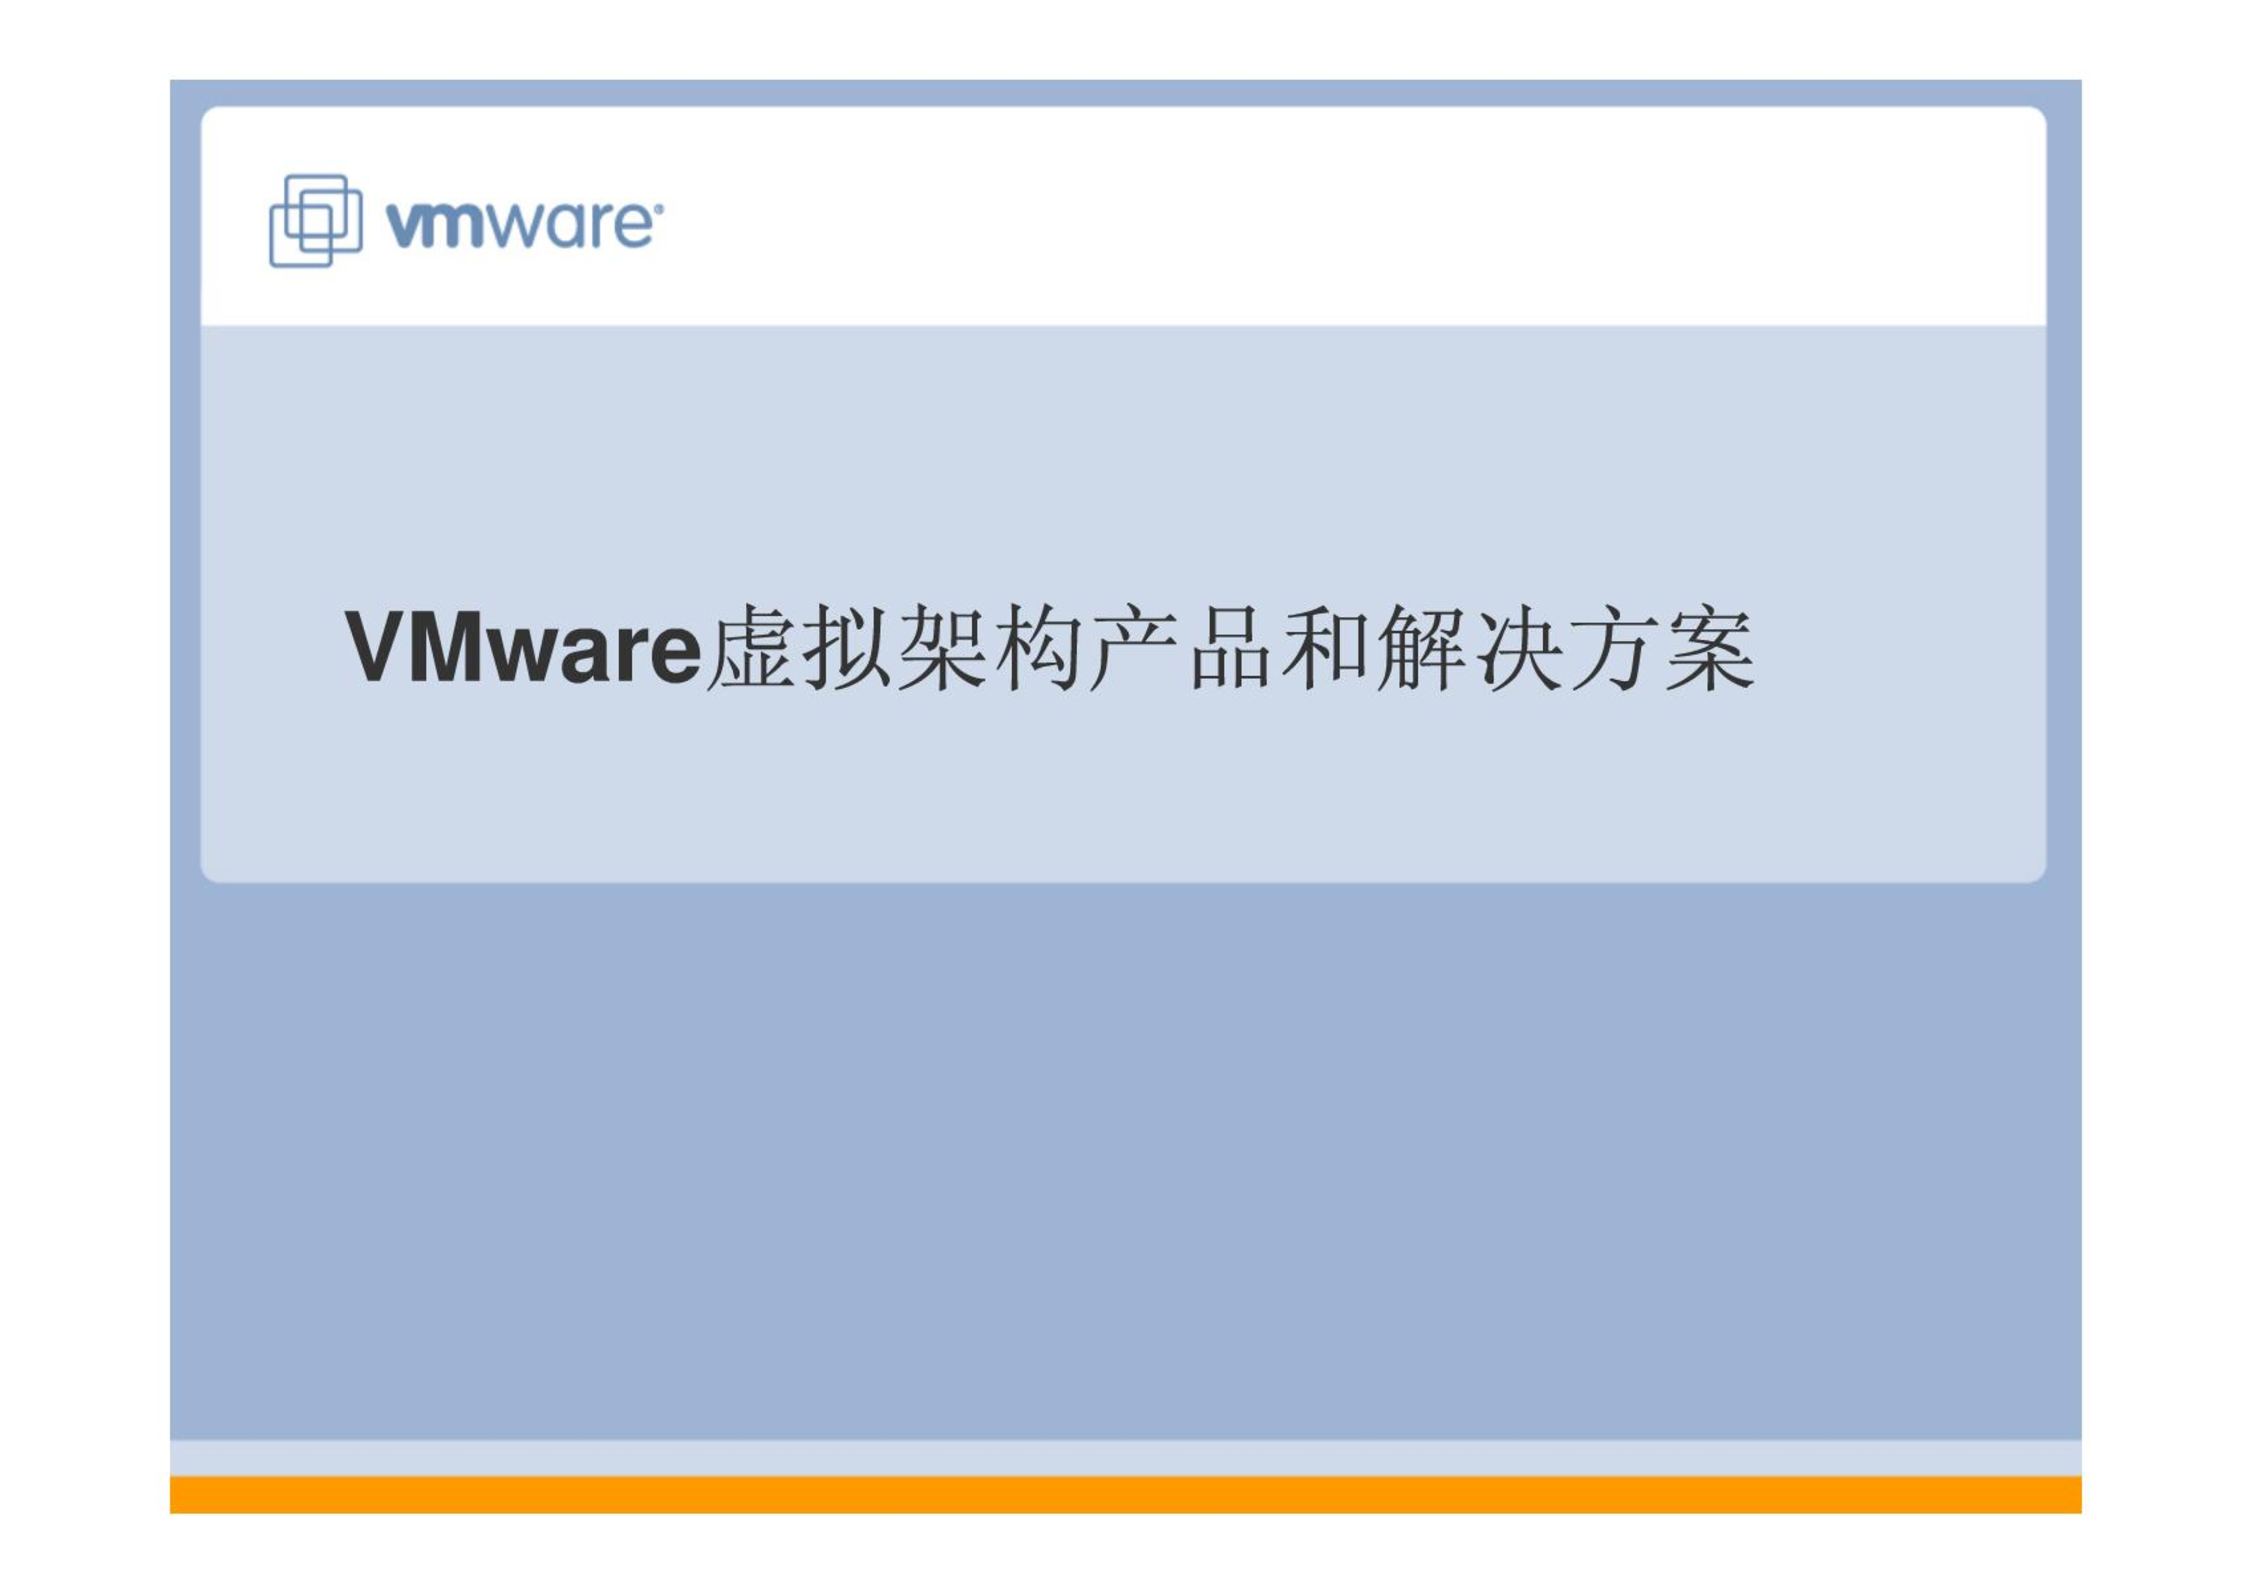
Task: Select the "方案" characters ending the title
Action: [x=1661, y=648]
